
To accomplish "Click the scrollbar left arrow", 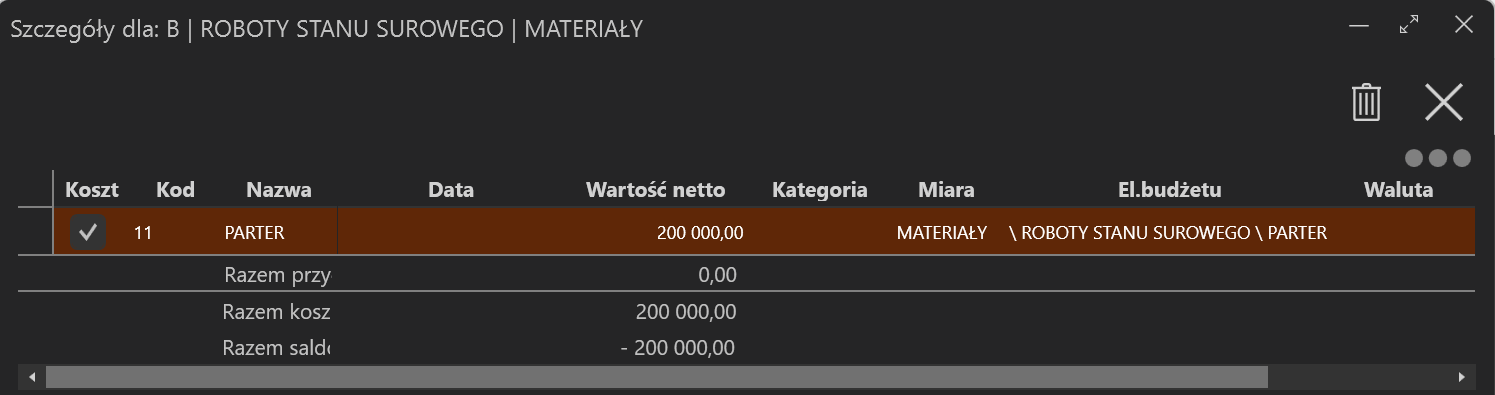I will click(x=31, y=377).
